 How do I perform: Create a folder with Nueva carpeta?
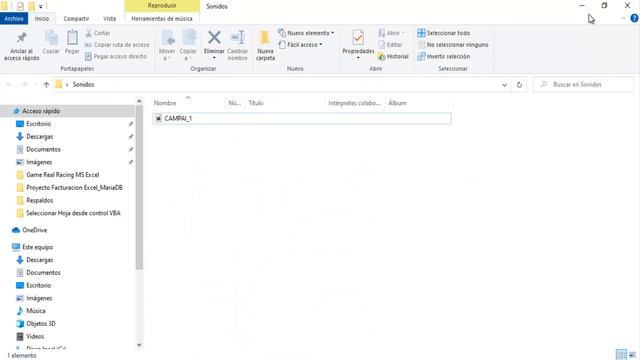click(265, 46)
